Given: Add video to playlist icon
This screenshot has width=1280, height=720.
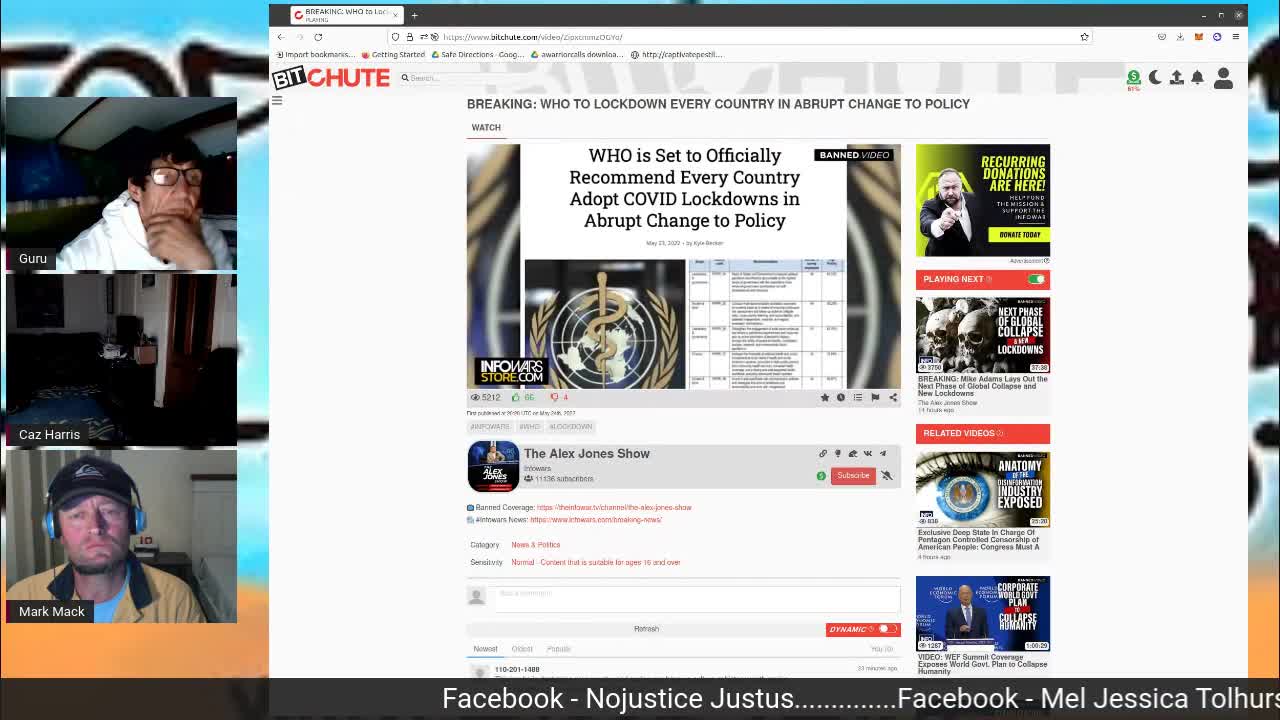Looking at the screenshot, I should 857,397.
